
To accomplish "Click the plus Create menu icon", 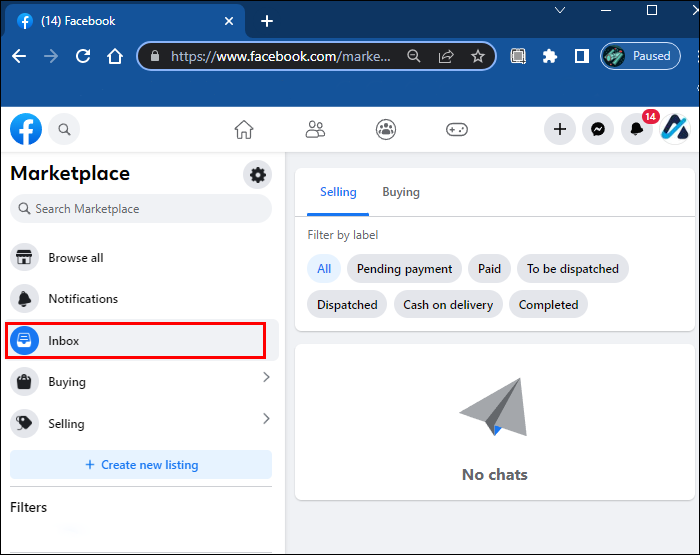I will click(560, 129).
